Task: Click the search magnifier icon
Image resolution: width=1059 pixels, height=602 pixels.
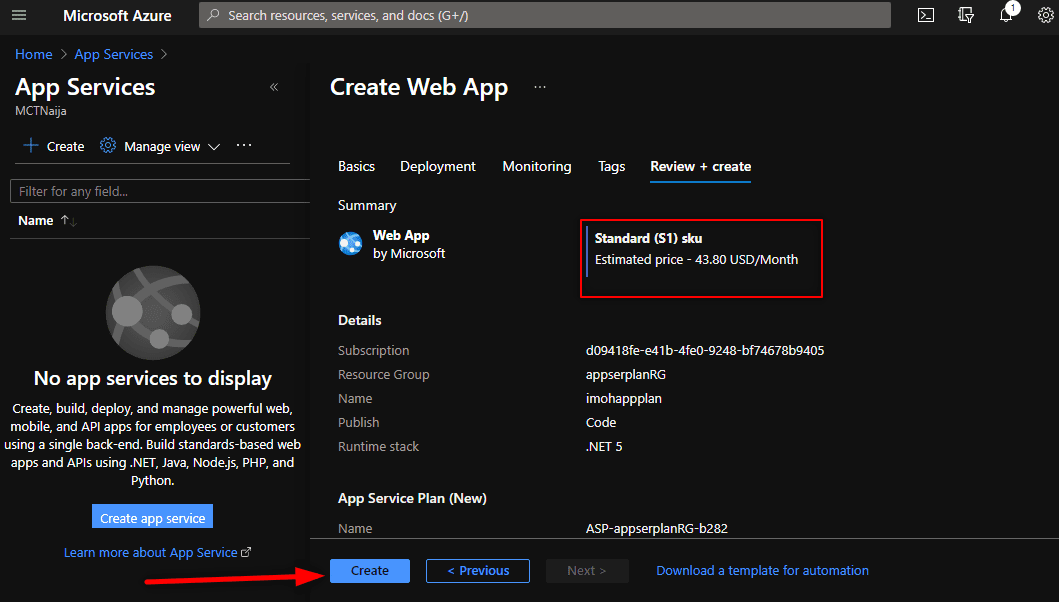Action: (213, 15)
